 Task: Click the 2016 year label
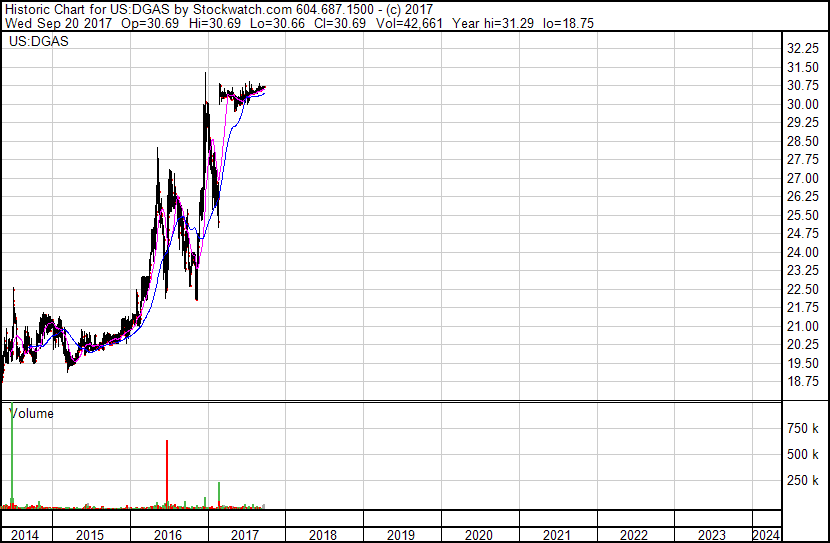[168, 535]
